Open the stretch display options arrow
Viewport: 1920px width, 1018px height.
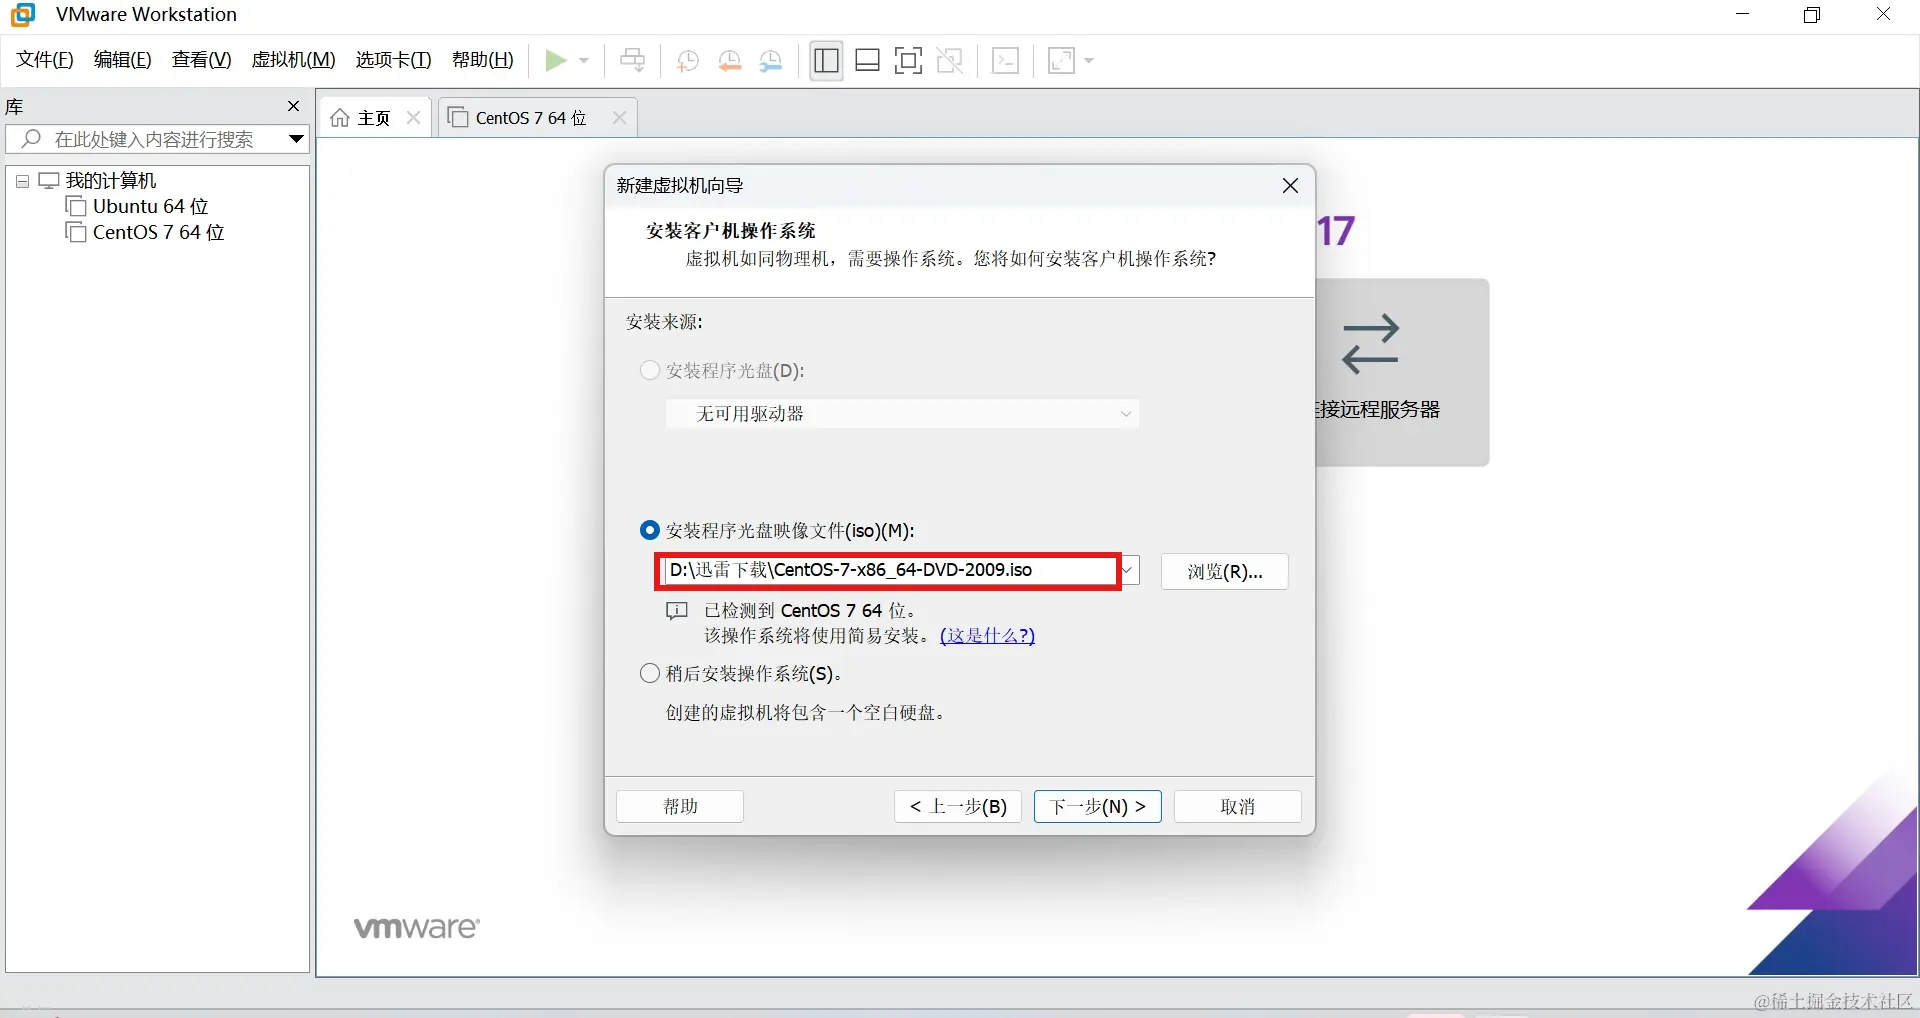[x=1089, y=61]
